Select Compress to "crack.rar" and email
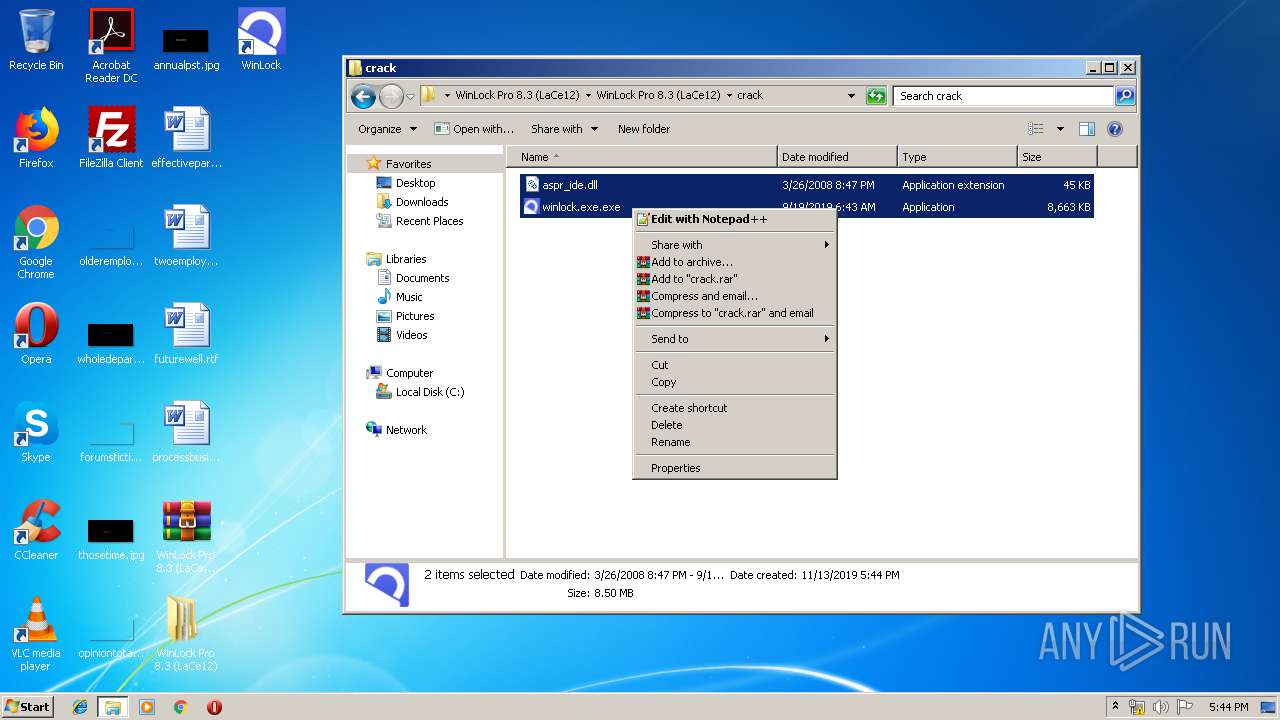 735,313
